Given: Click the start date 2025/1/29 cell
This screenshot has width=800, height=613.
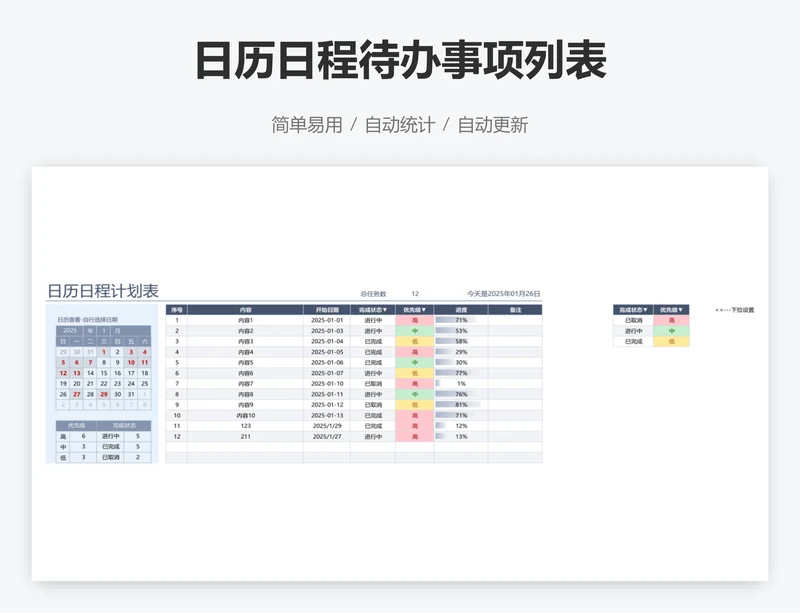Looking at the screenshot, I should (327, 426).
